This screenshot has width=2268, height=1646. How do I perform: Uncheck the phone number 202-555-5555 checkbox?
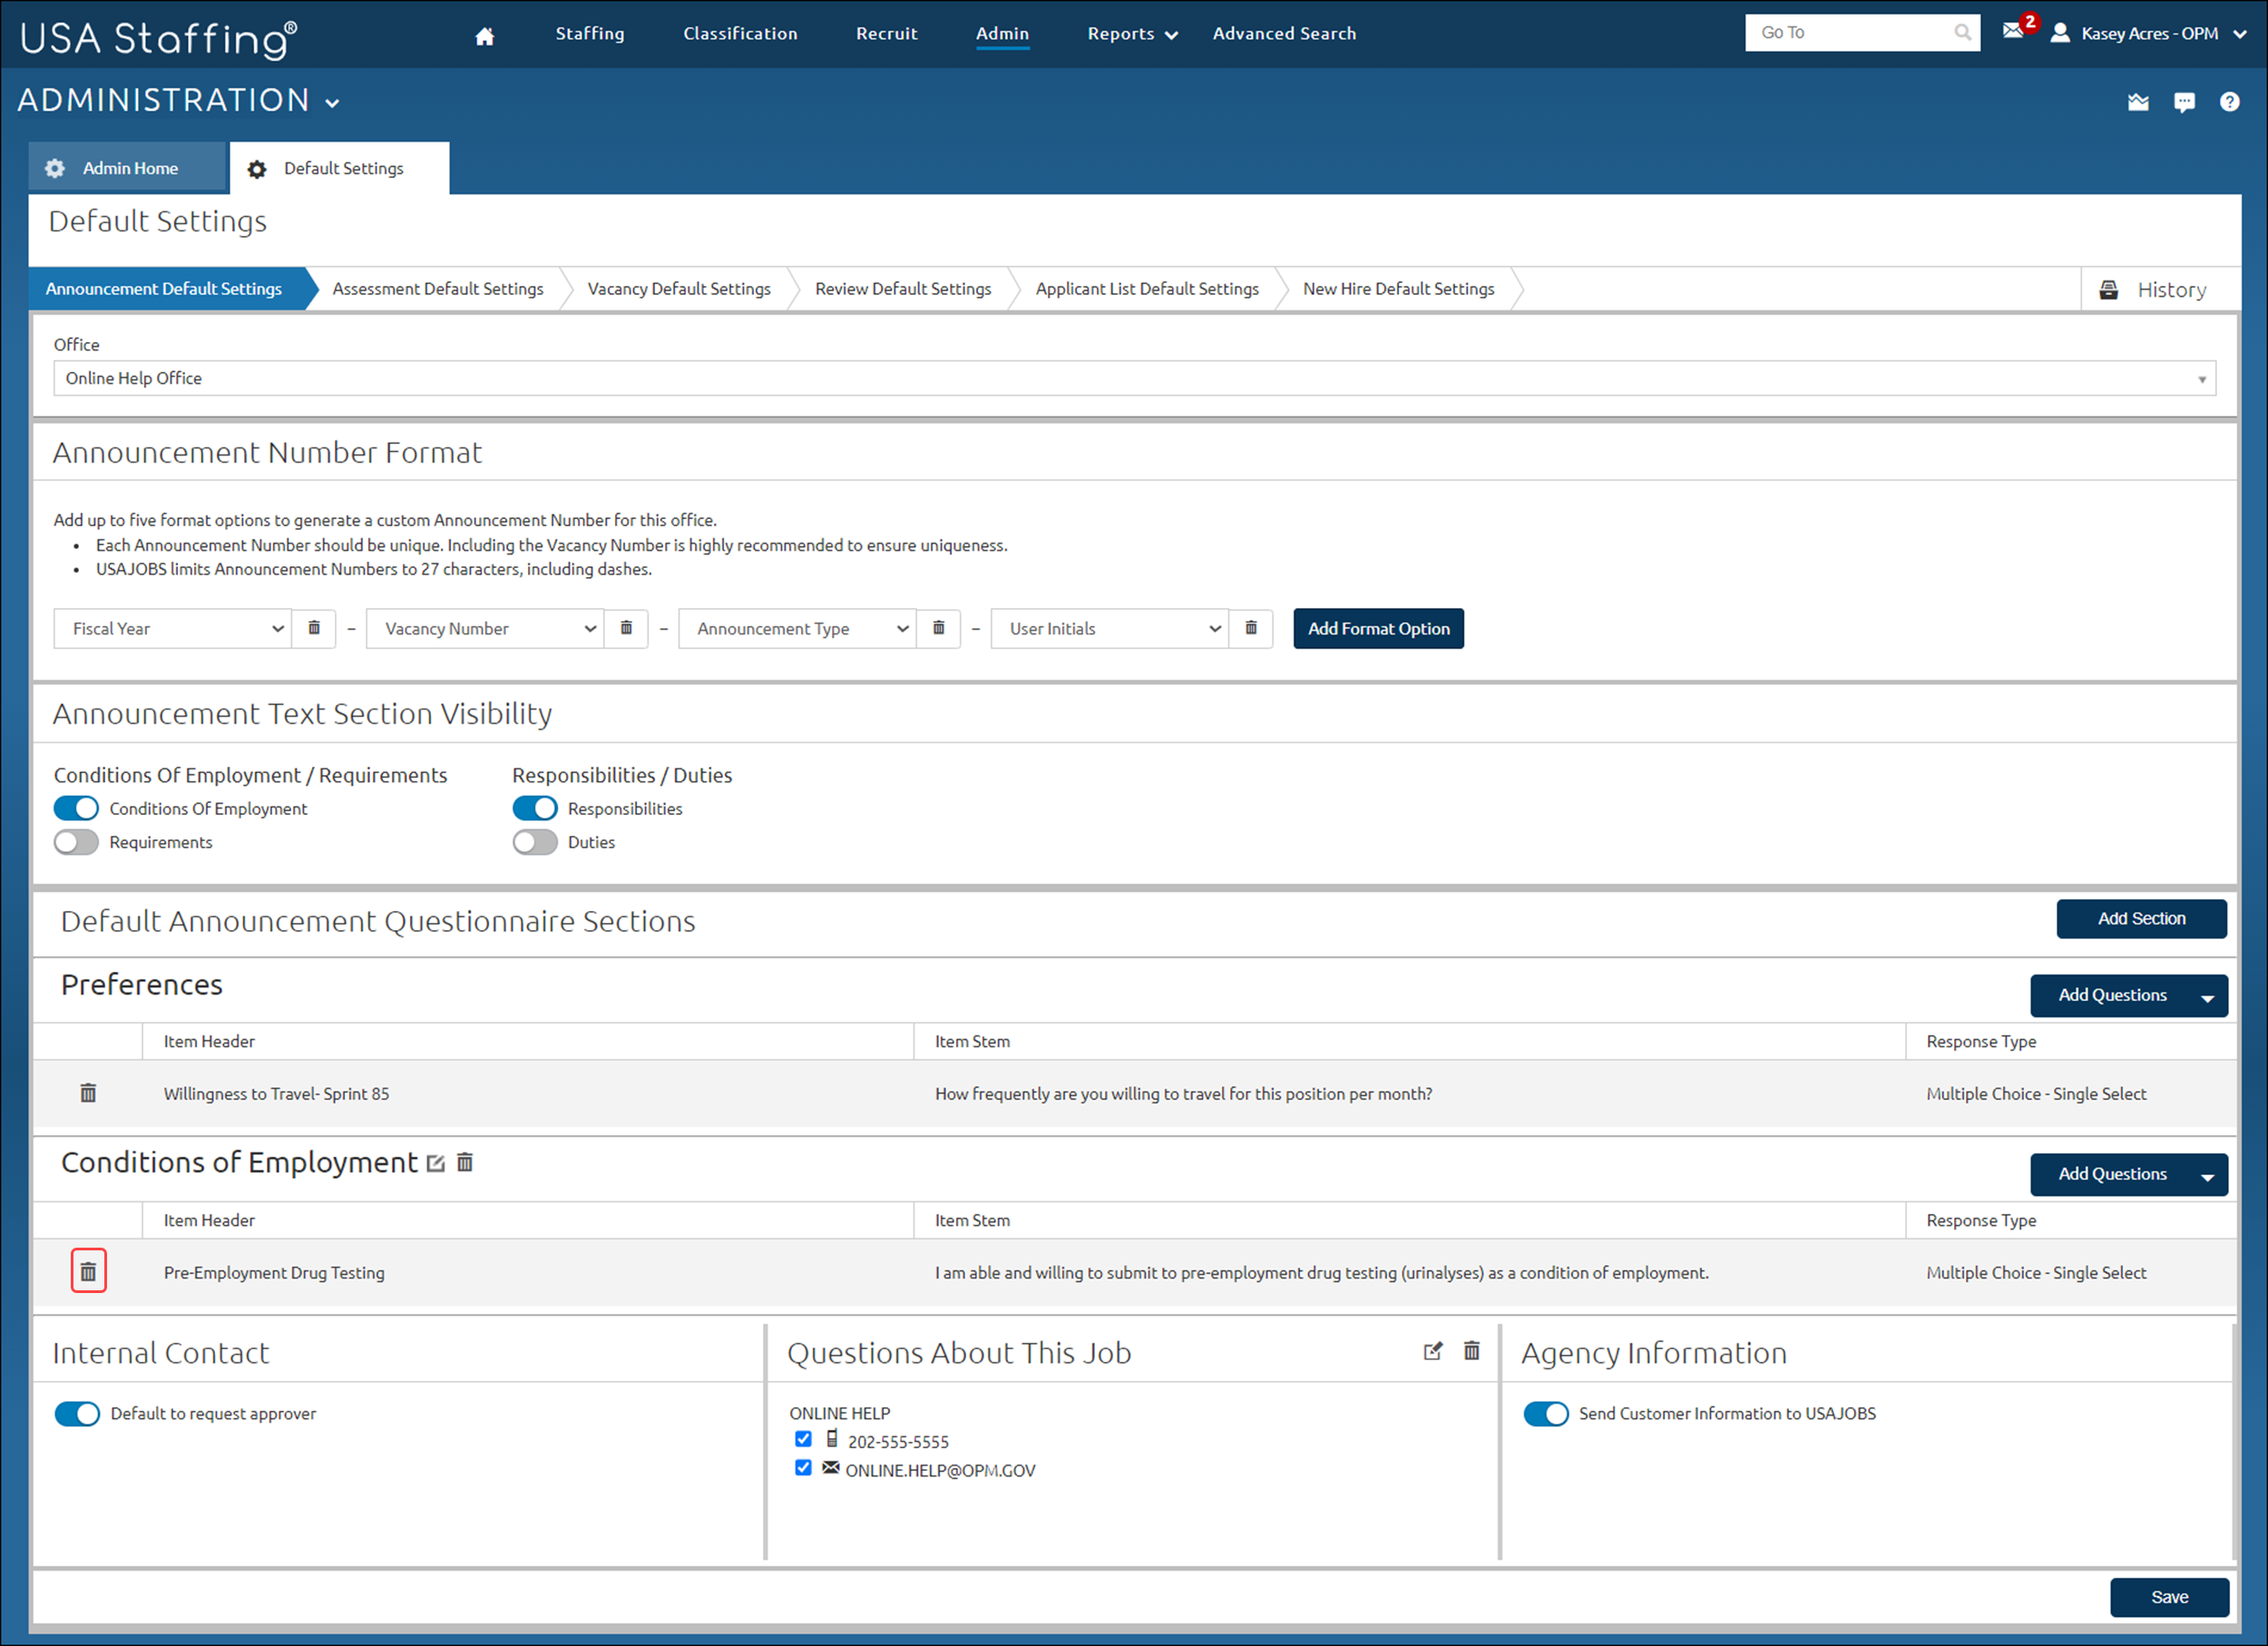click(x=803, y=1439)
